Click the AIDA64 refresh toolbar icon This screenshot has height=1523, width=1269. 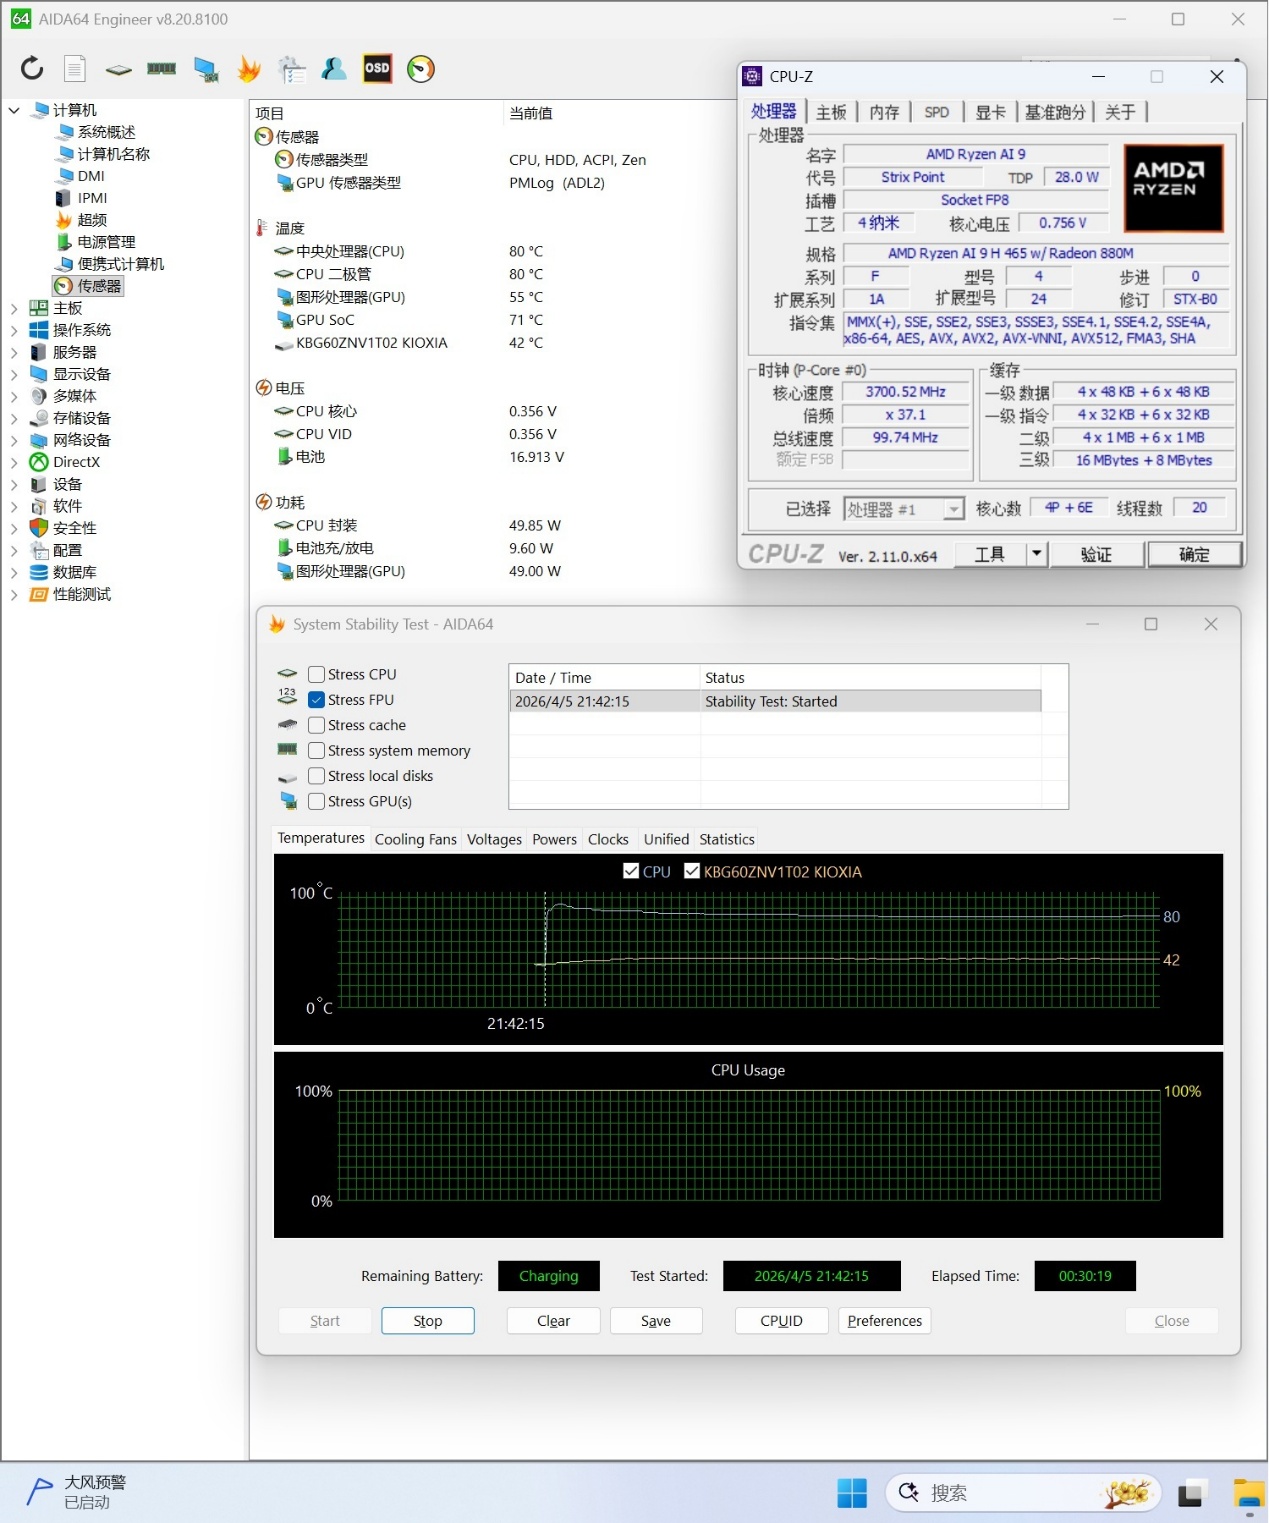point(32,68)
